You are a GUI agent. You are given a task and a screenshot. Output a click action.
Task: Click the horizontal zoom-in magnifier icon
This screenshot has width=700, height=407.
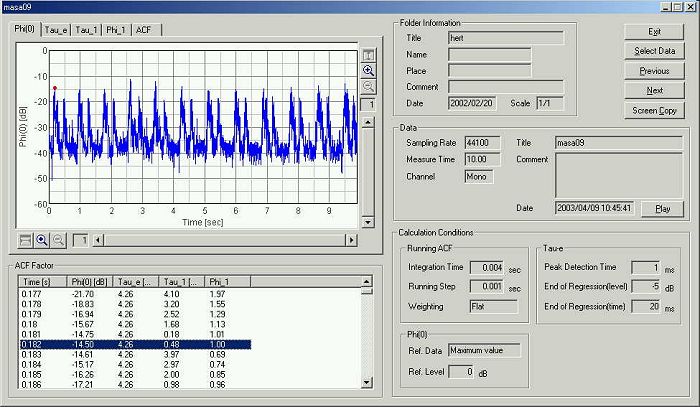42,240
